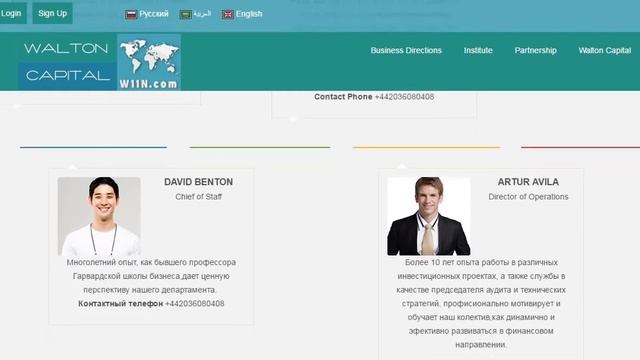Click the Contact Phone +442036080408 number
Screen dimensions: 640x360
click(404, 97)
